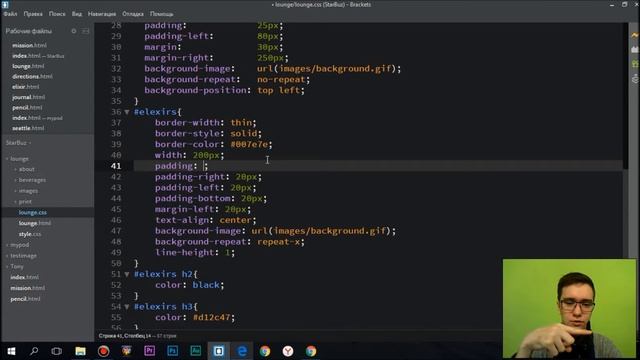Collapse the #elexirs h2 rule at line 51

point(127,274)
